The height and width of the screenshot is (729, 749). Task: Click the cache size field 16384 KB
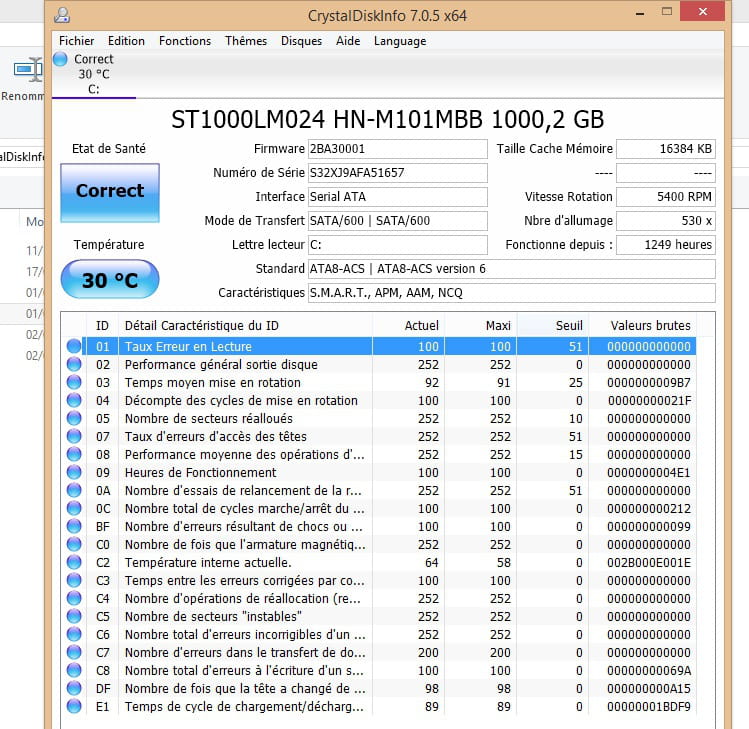click(x=666, y=149)
